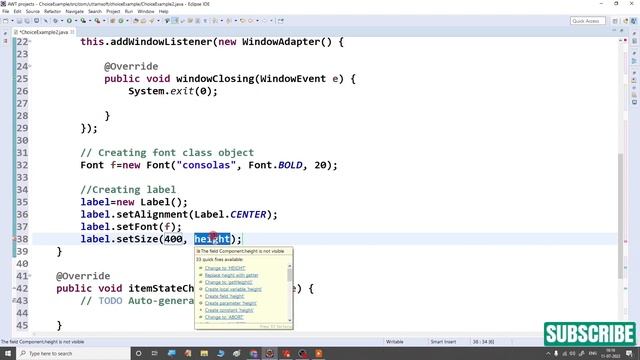Click the Coverage run toolbar icon
This screenshot has width=640, height=360.
pyautogui.click(x=83, y=20)
